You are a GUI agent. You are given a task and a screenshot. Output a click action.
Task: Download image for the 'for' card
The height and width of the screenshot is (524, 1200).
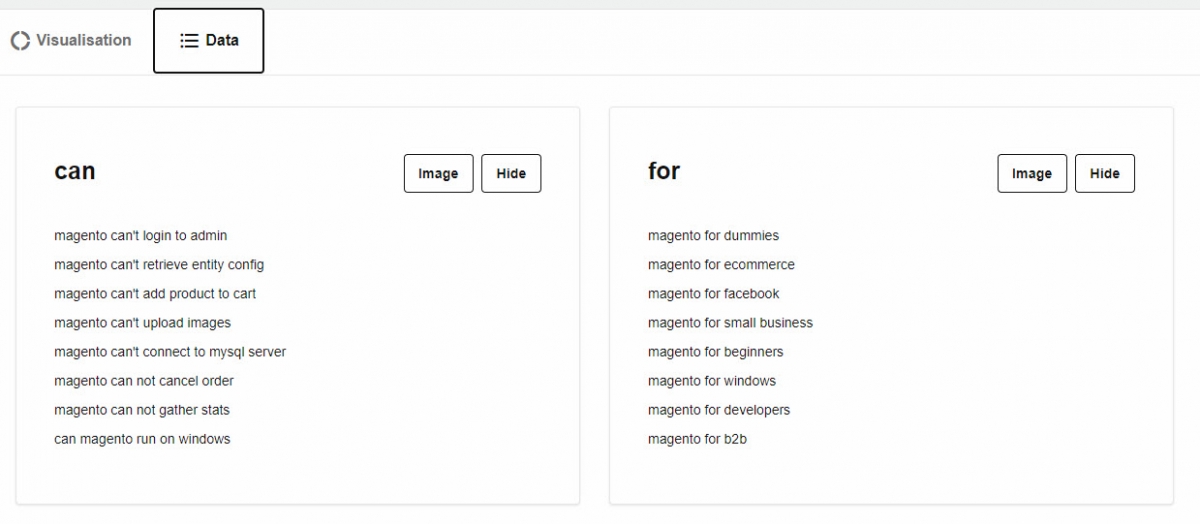[x=1031, y=173]
